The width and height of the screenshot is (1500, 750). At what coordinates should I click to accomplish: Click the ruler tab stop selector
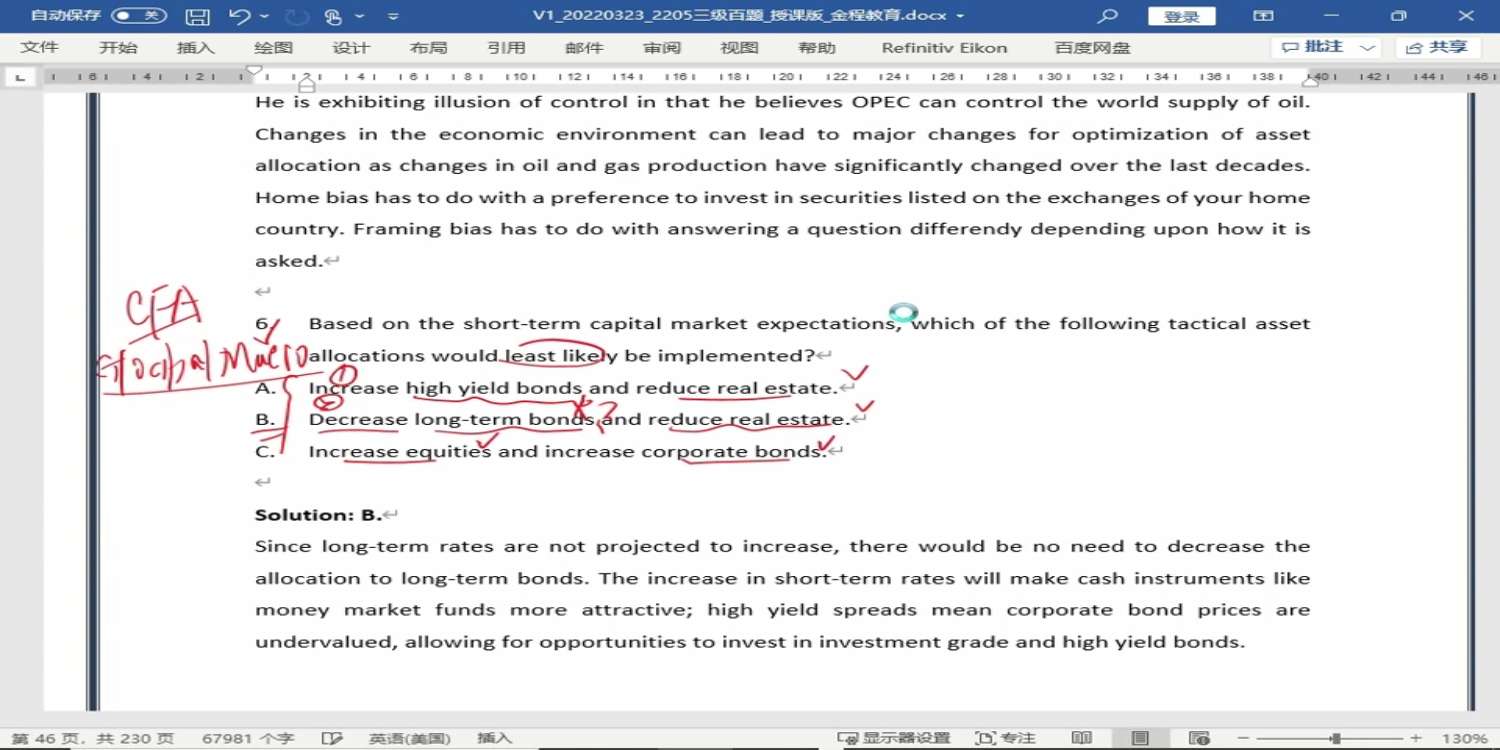20,77
